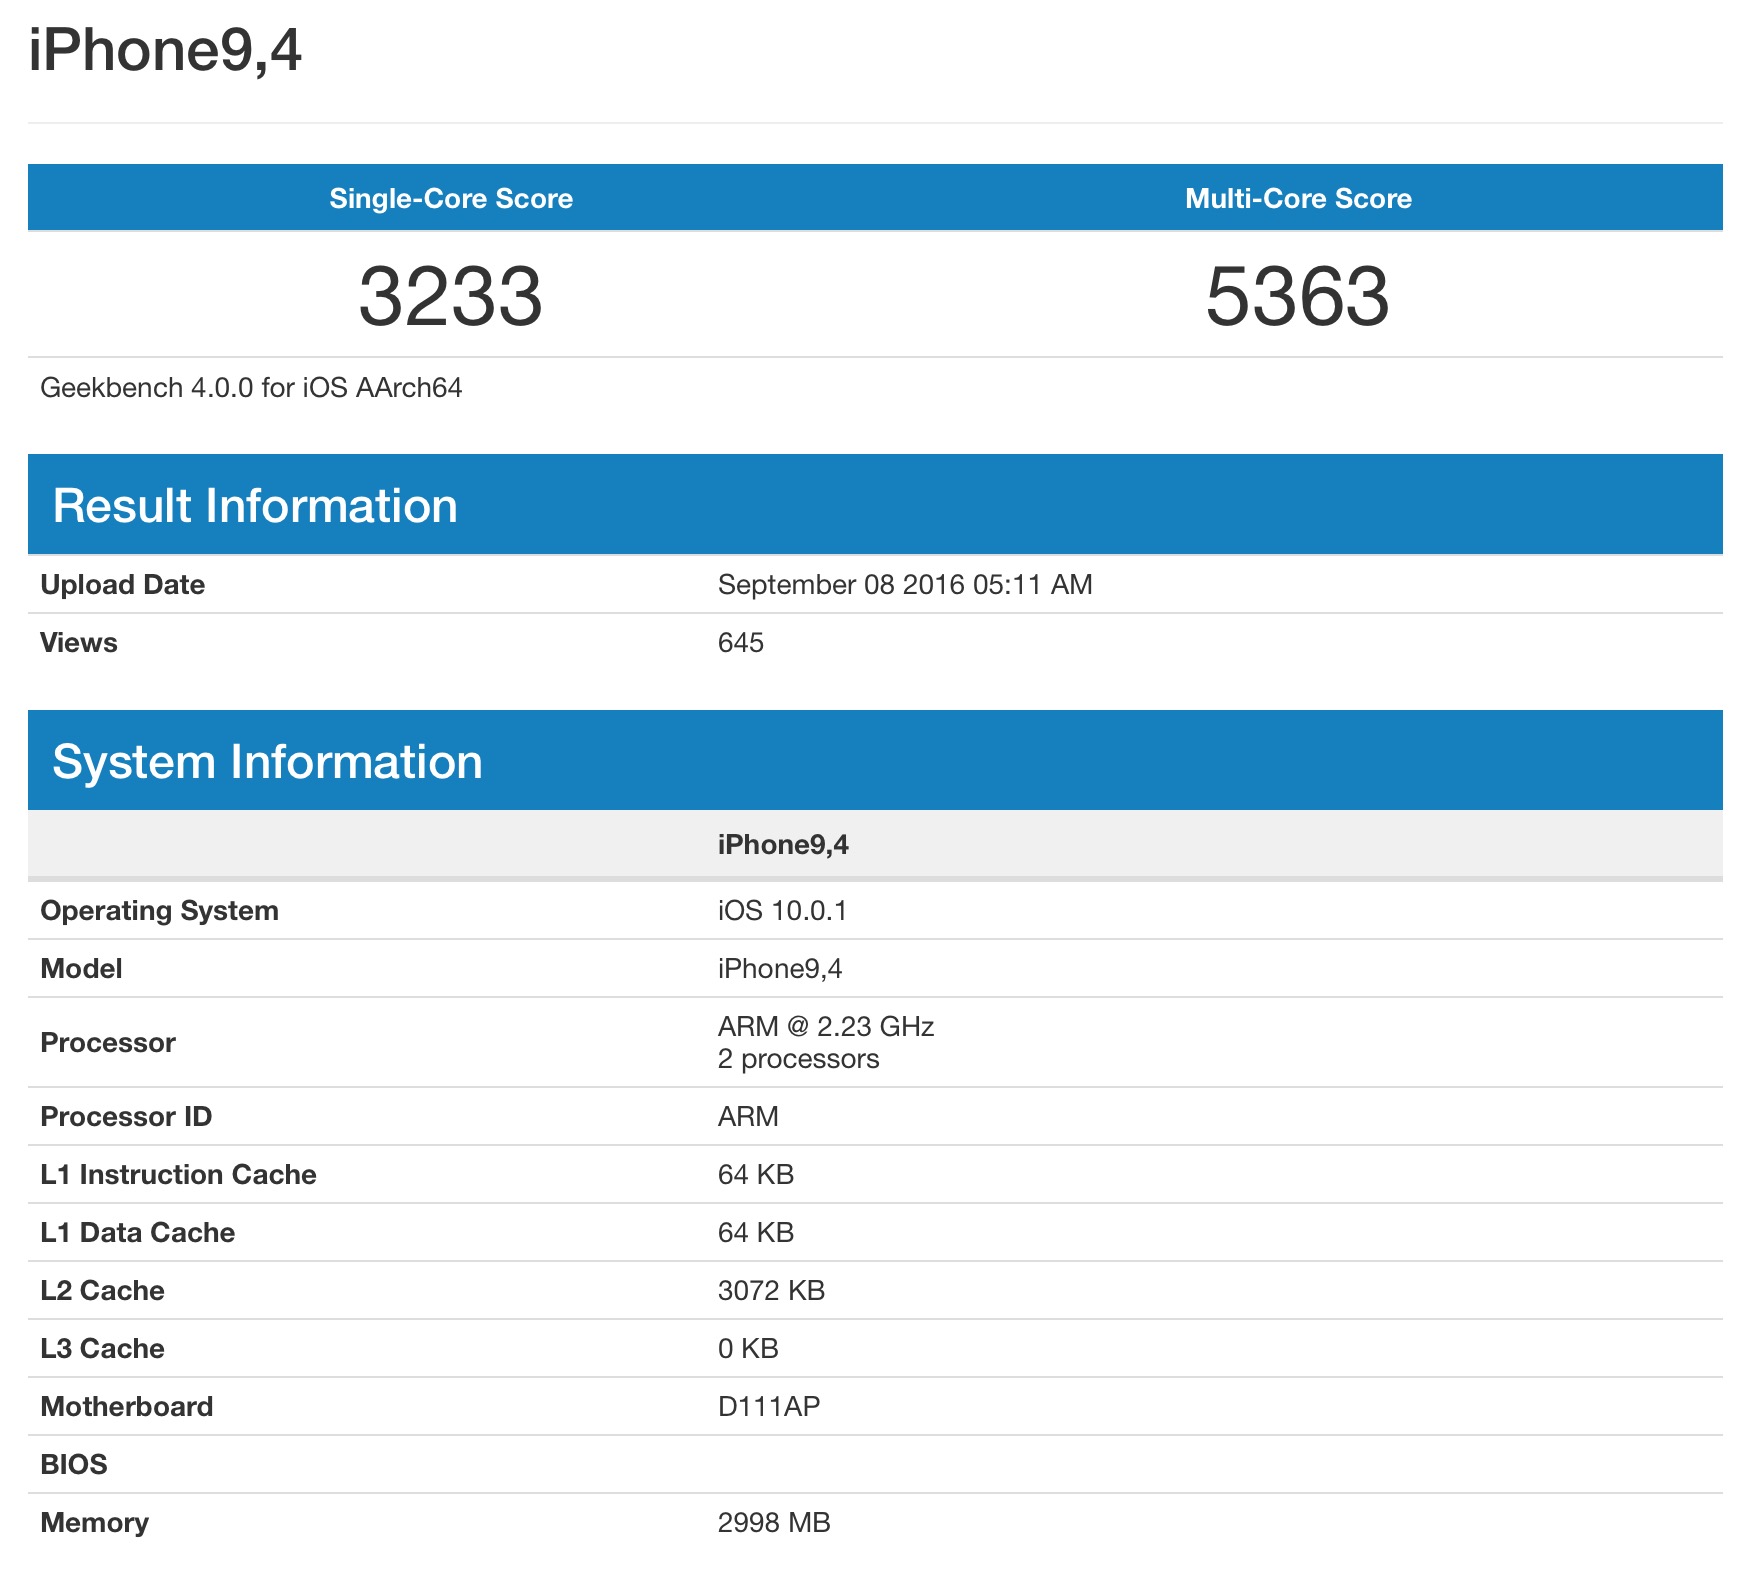The width and height of the screenshot is (1750, 1576).
Task: Select the Single-Core Score header
Action: (x=451, y=198)
